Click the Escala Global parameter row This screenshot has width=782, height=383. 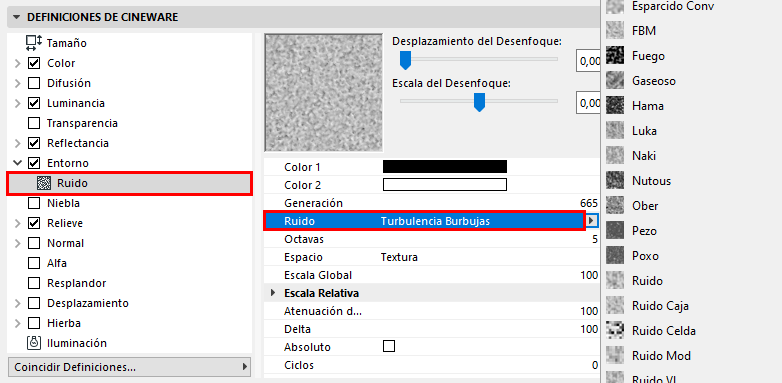(431, 275)
